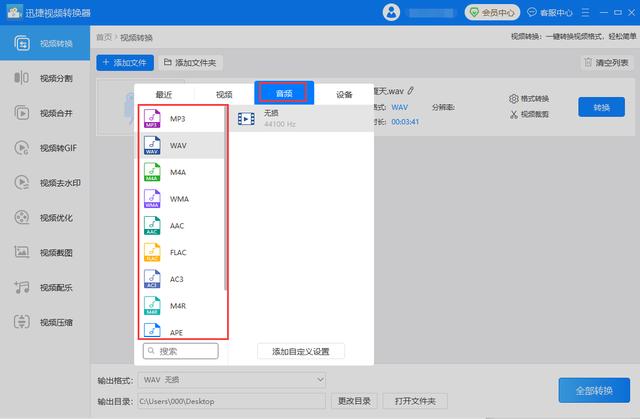Click the 全部转换 button
Image resolution: width=640 pixels, height=419 pixels.
[x=594, y=390]
